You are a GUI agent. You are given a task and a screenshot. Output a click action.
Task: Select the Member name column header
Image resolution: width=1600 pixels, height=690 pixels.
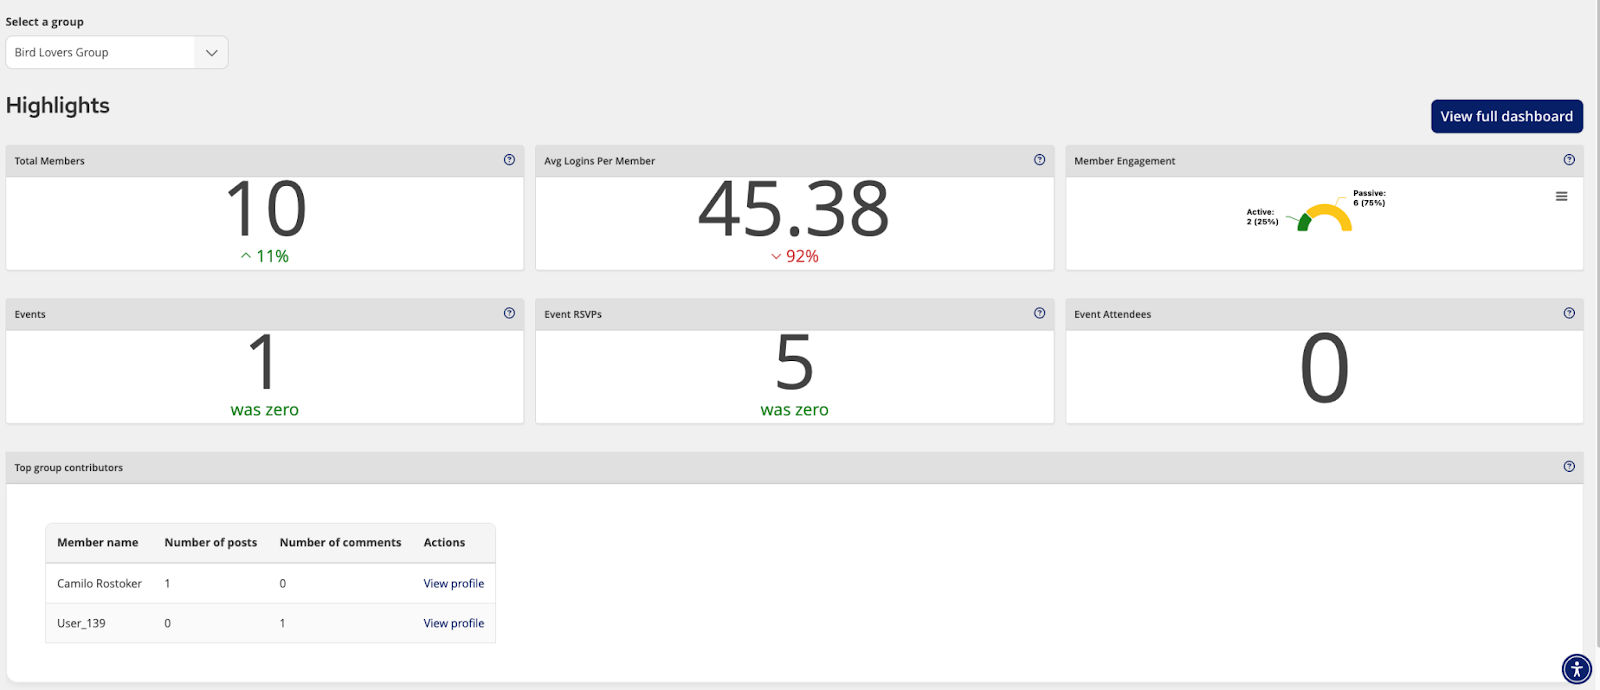click(x=97, y=542)
